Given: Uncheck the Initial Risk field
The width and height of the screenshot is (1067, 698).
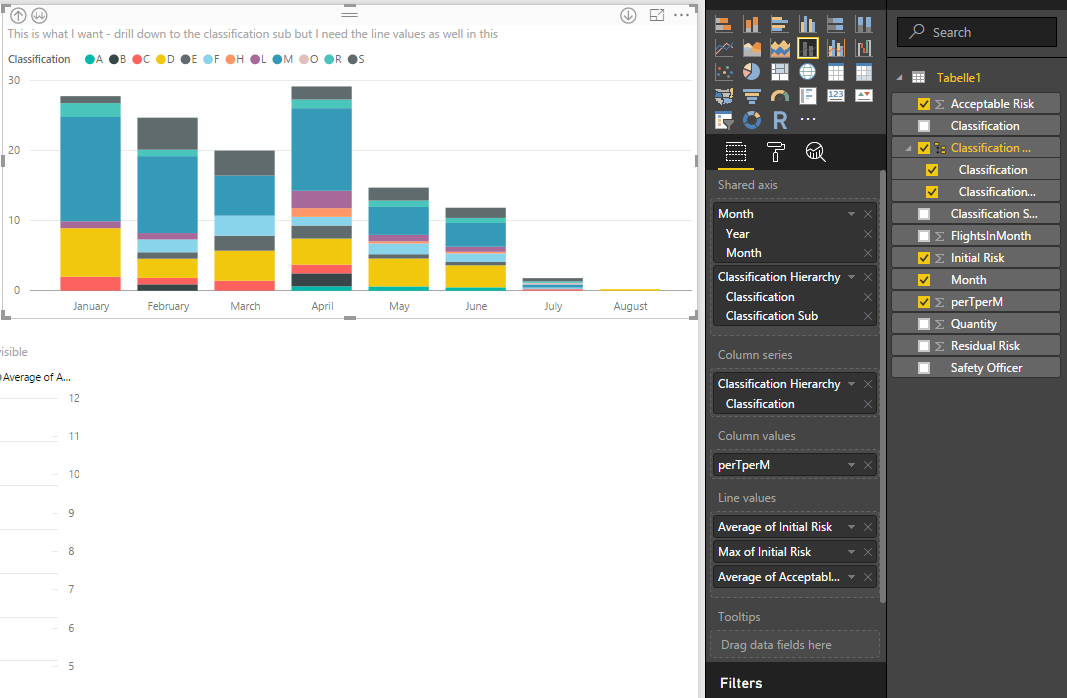Looking at the screenshot, I should coord(923,258).
